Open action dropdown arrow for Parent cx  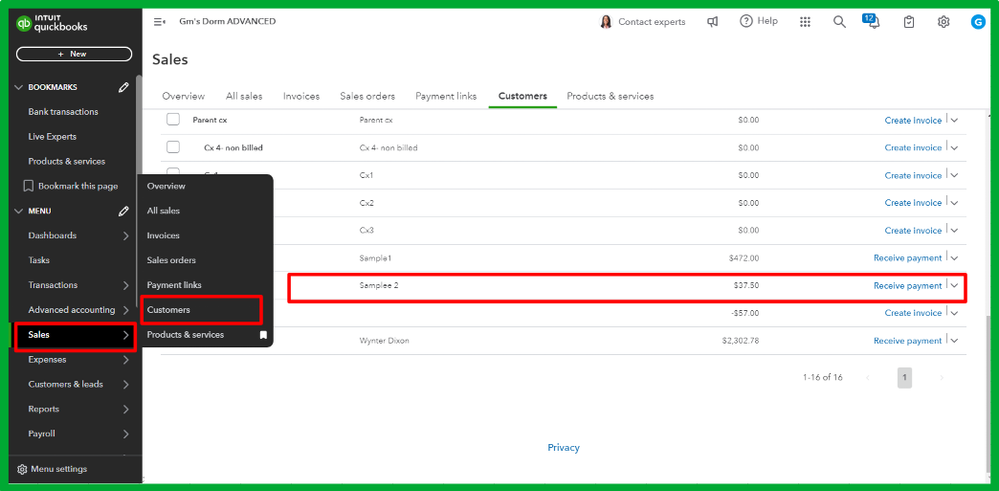click(954, 120)
